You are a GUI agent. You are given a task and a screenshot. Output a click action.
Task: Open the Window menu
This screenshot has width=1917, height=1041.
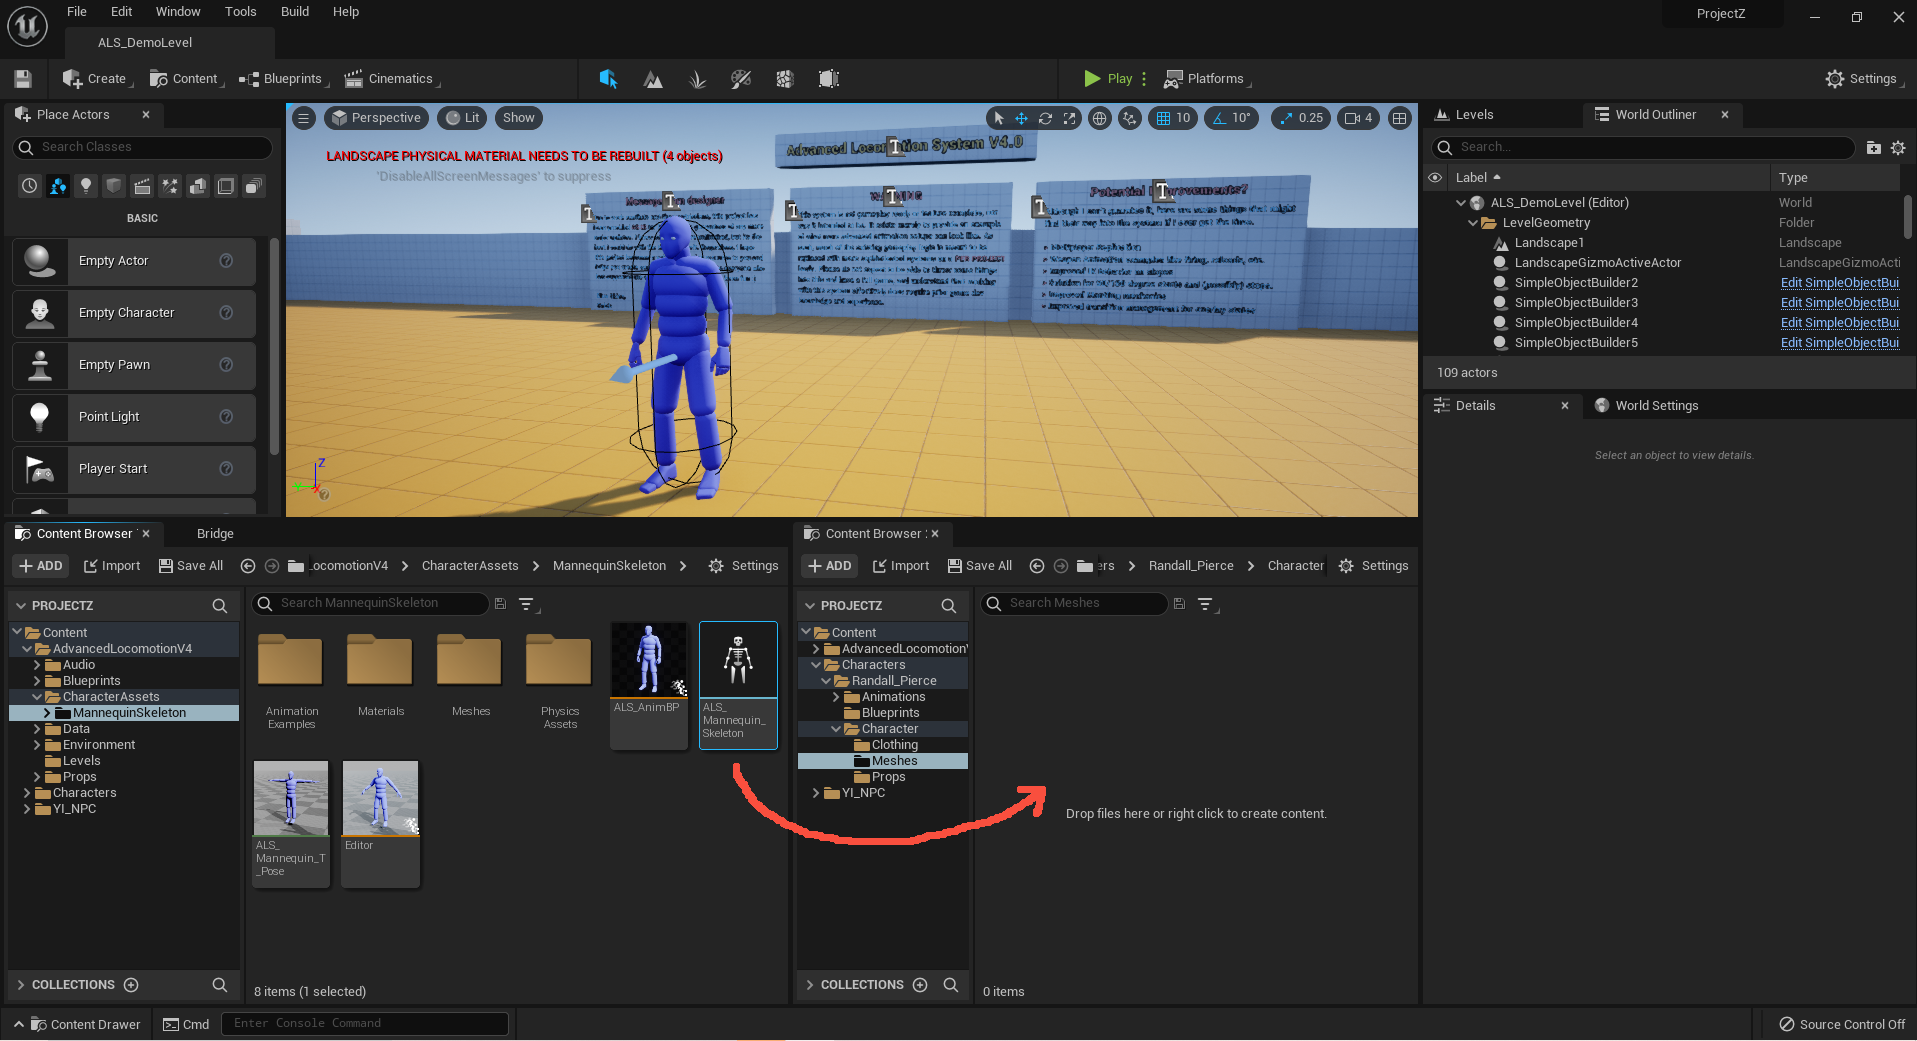pyautogui.click(x=178, y=12)
